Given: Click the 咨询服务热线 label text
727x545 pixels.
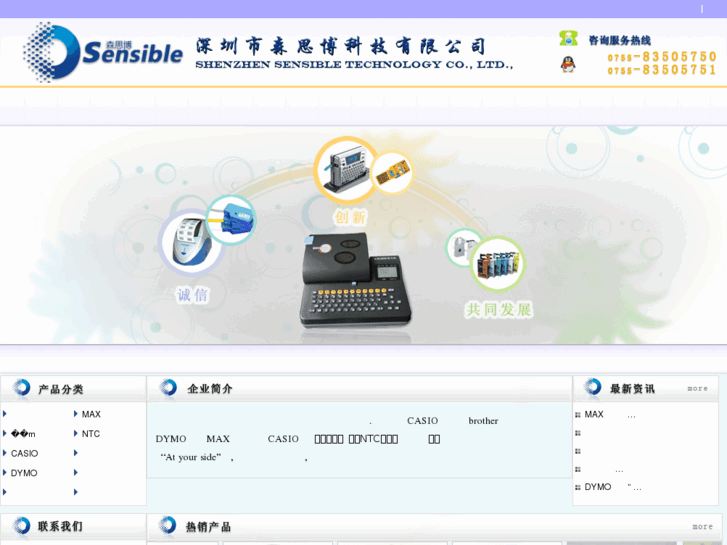Looking at the screenshot, I should pos(620,40).
